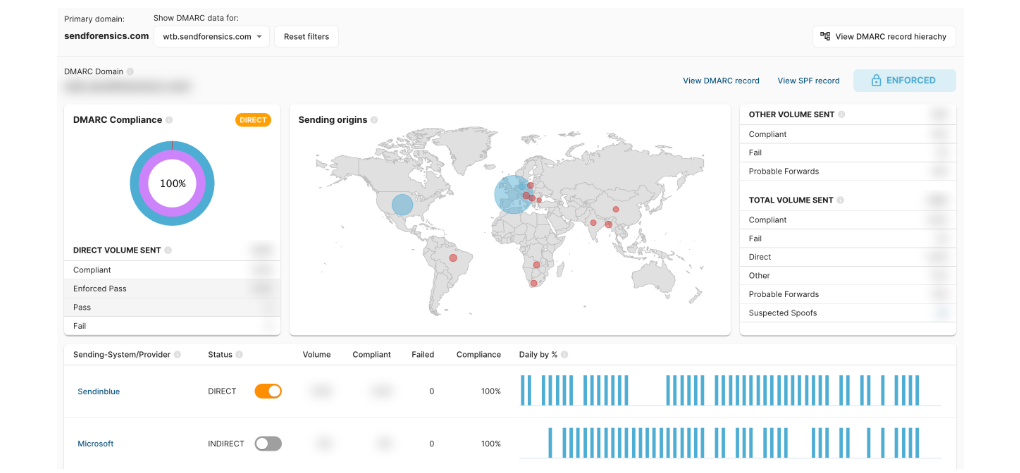1020x473 pixels.
Task: Click the hierarchy icon in View DMARC record hierarchy button
Action: tap(825, 36)
